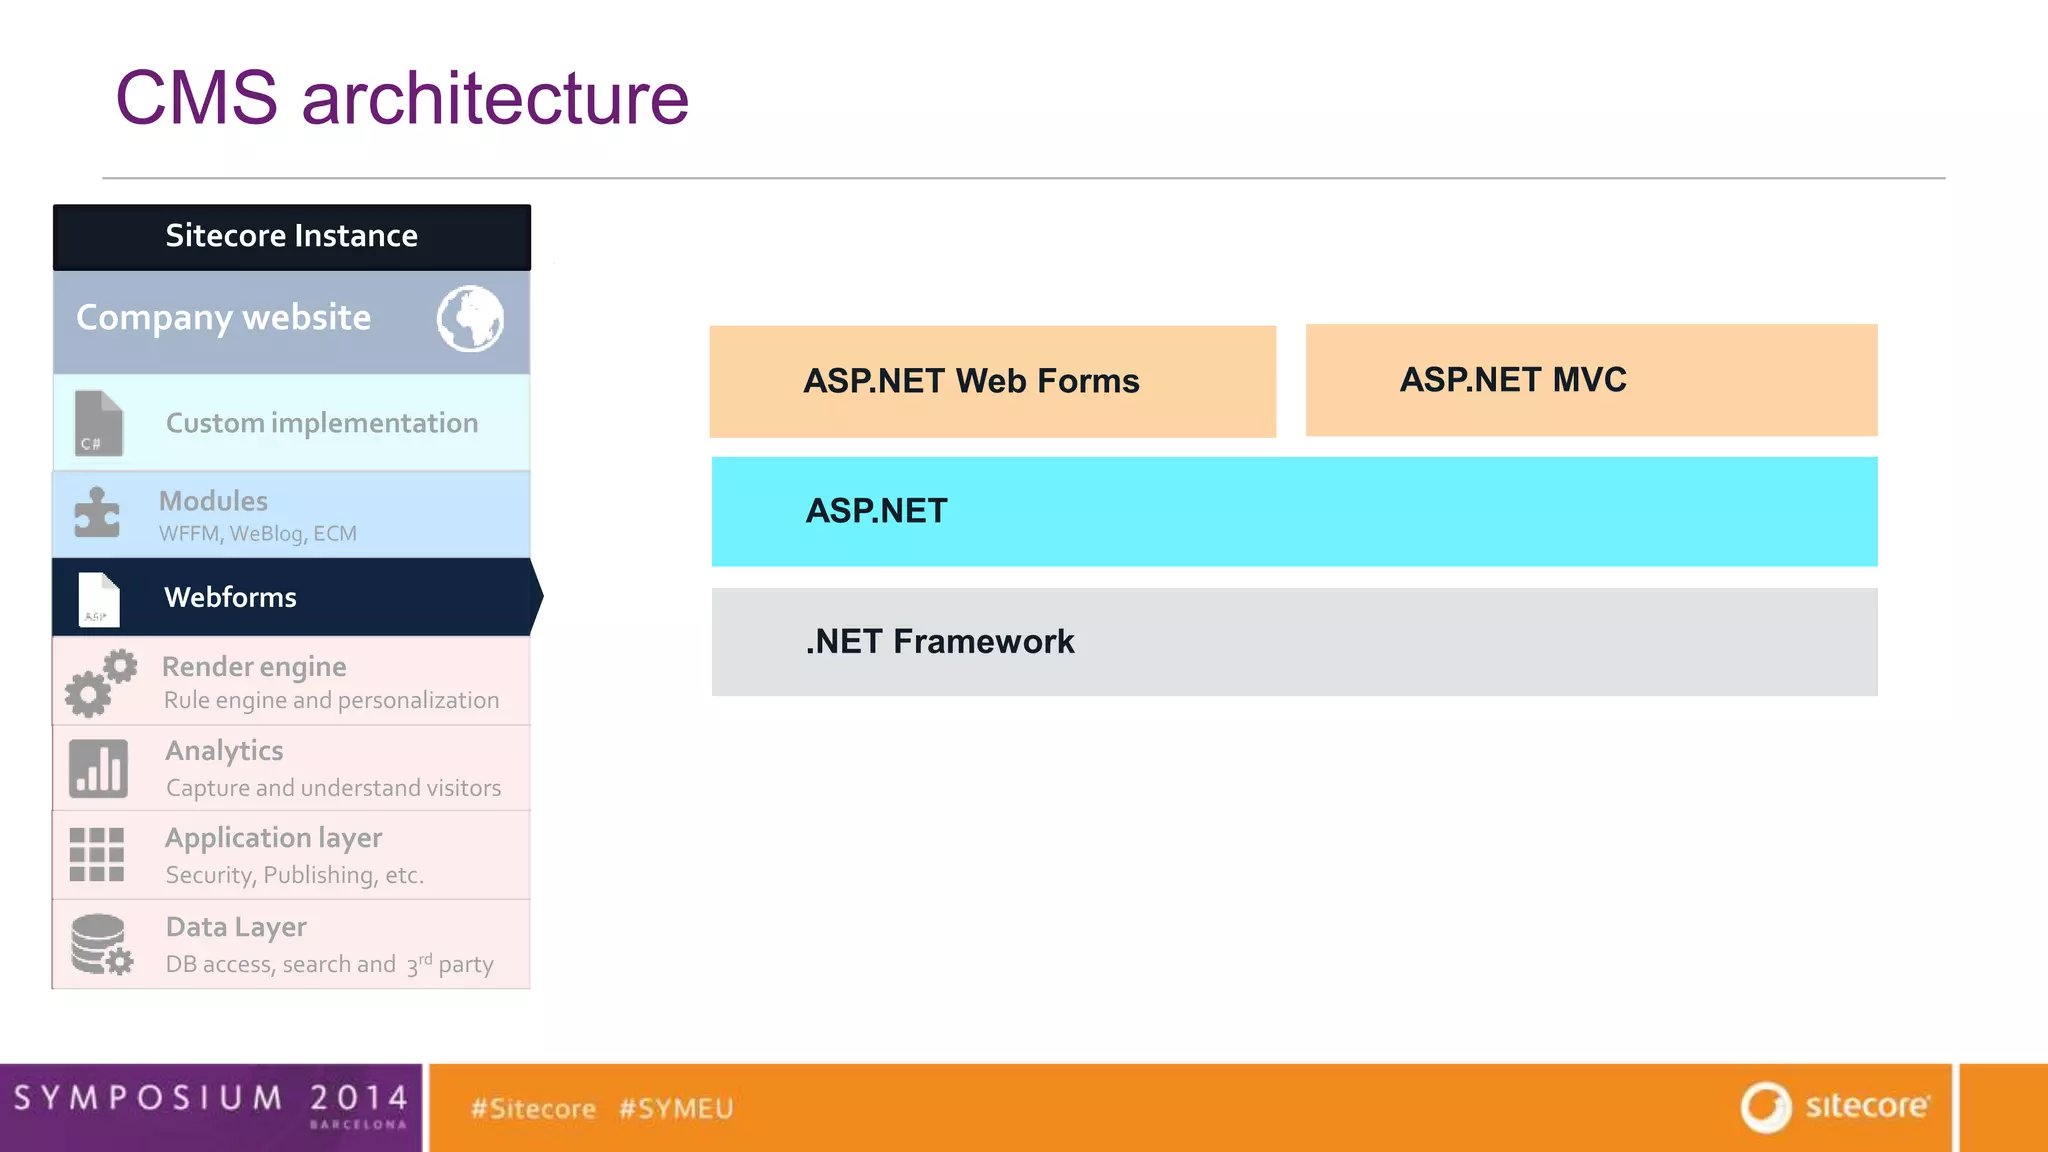2048x1152 pixels.
Task: Click the puzzle piece Modules icon
Action: pos(97,513)
